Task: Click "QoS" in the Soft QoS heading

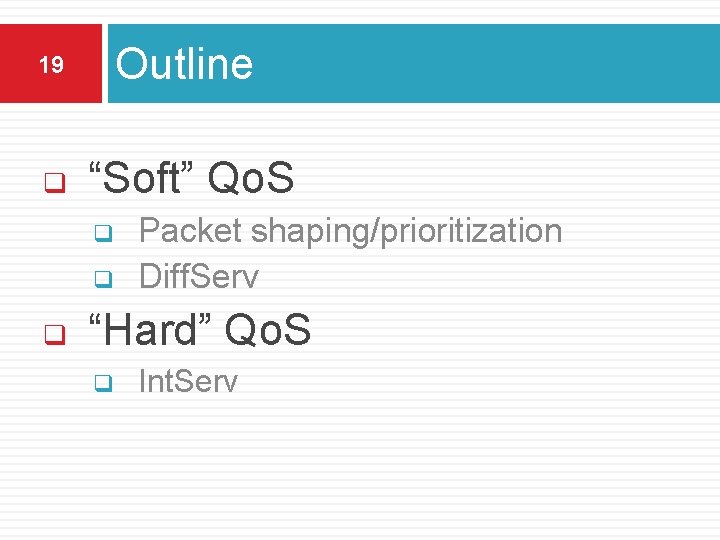Action: (251, 178)
